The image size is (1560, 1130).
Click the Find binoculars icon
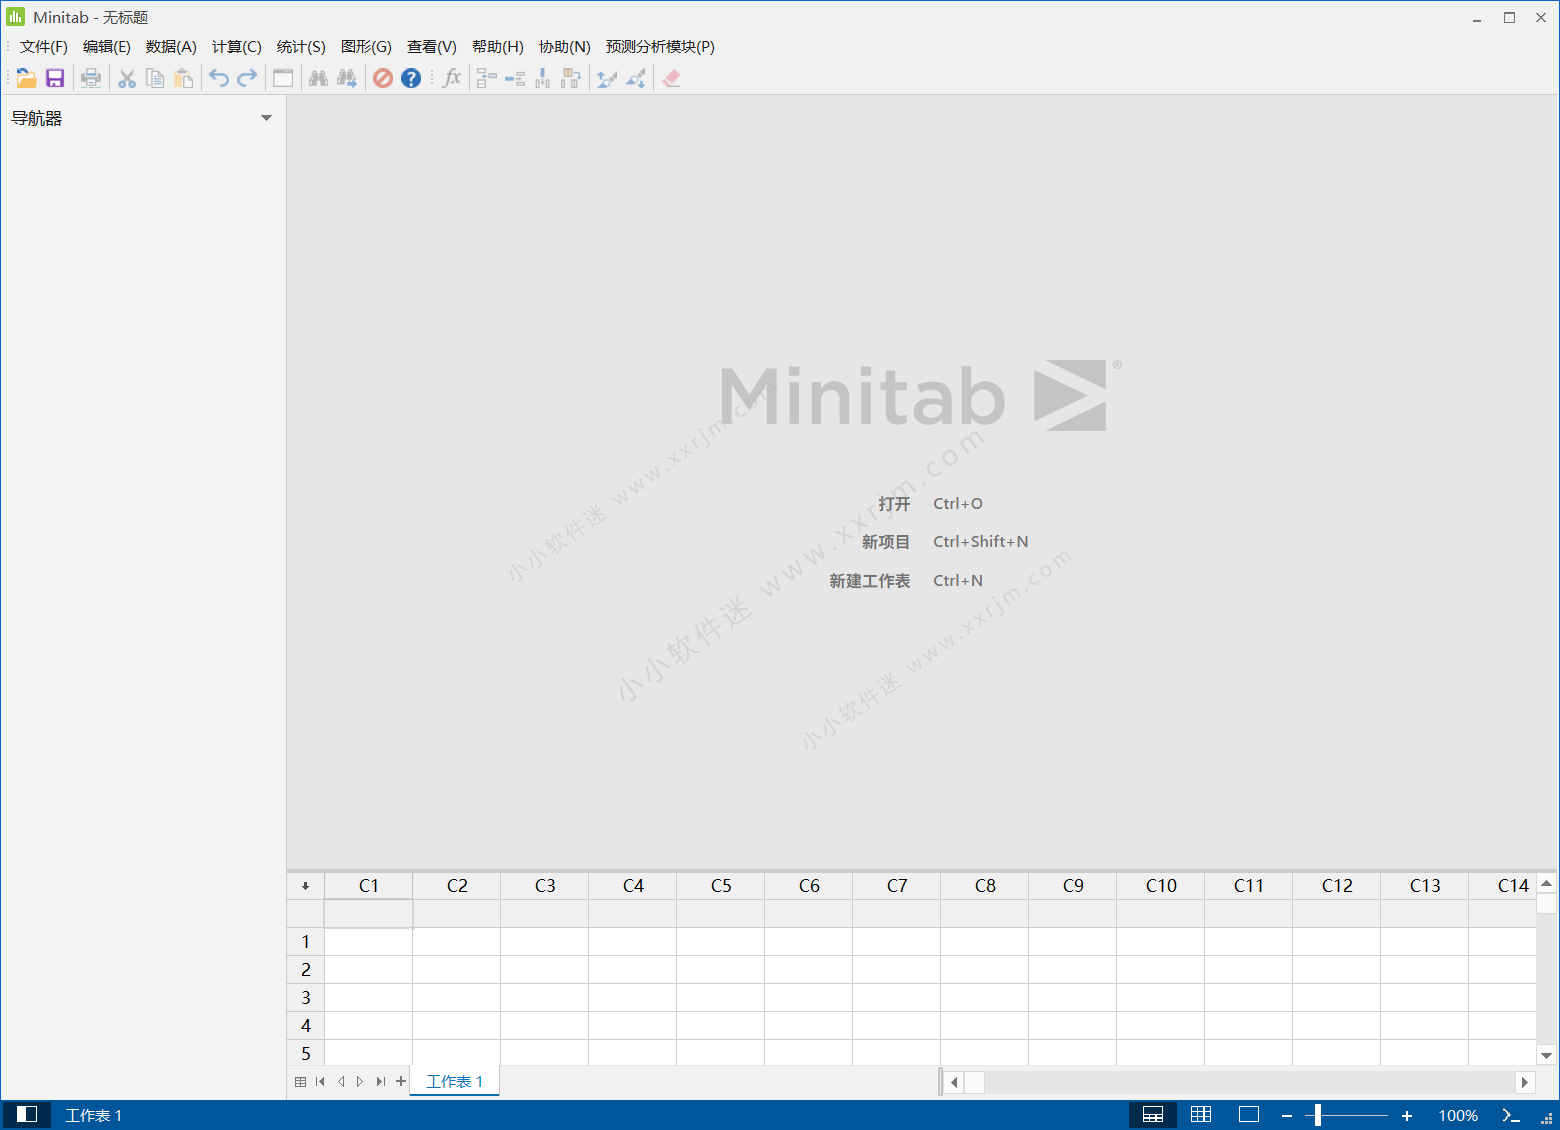(319, 78)
